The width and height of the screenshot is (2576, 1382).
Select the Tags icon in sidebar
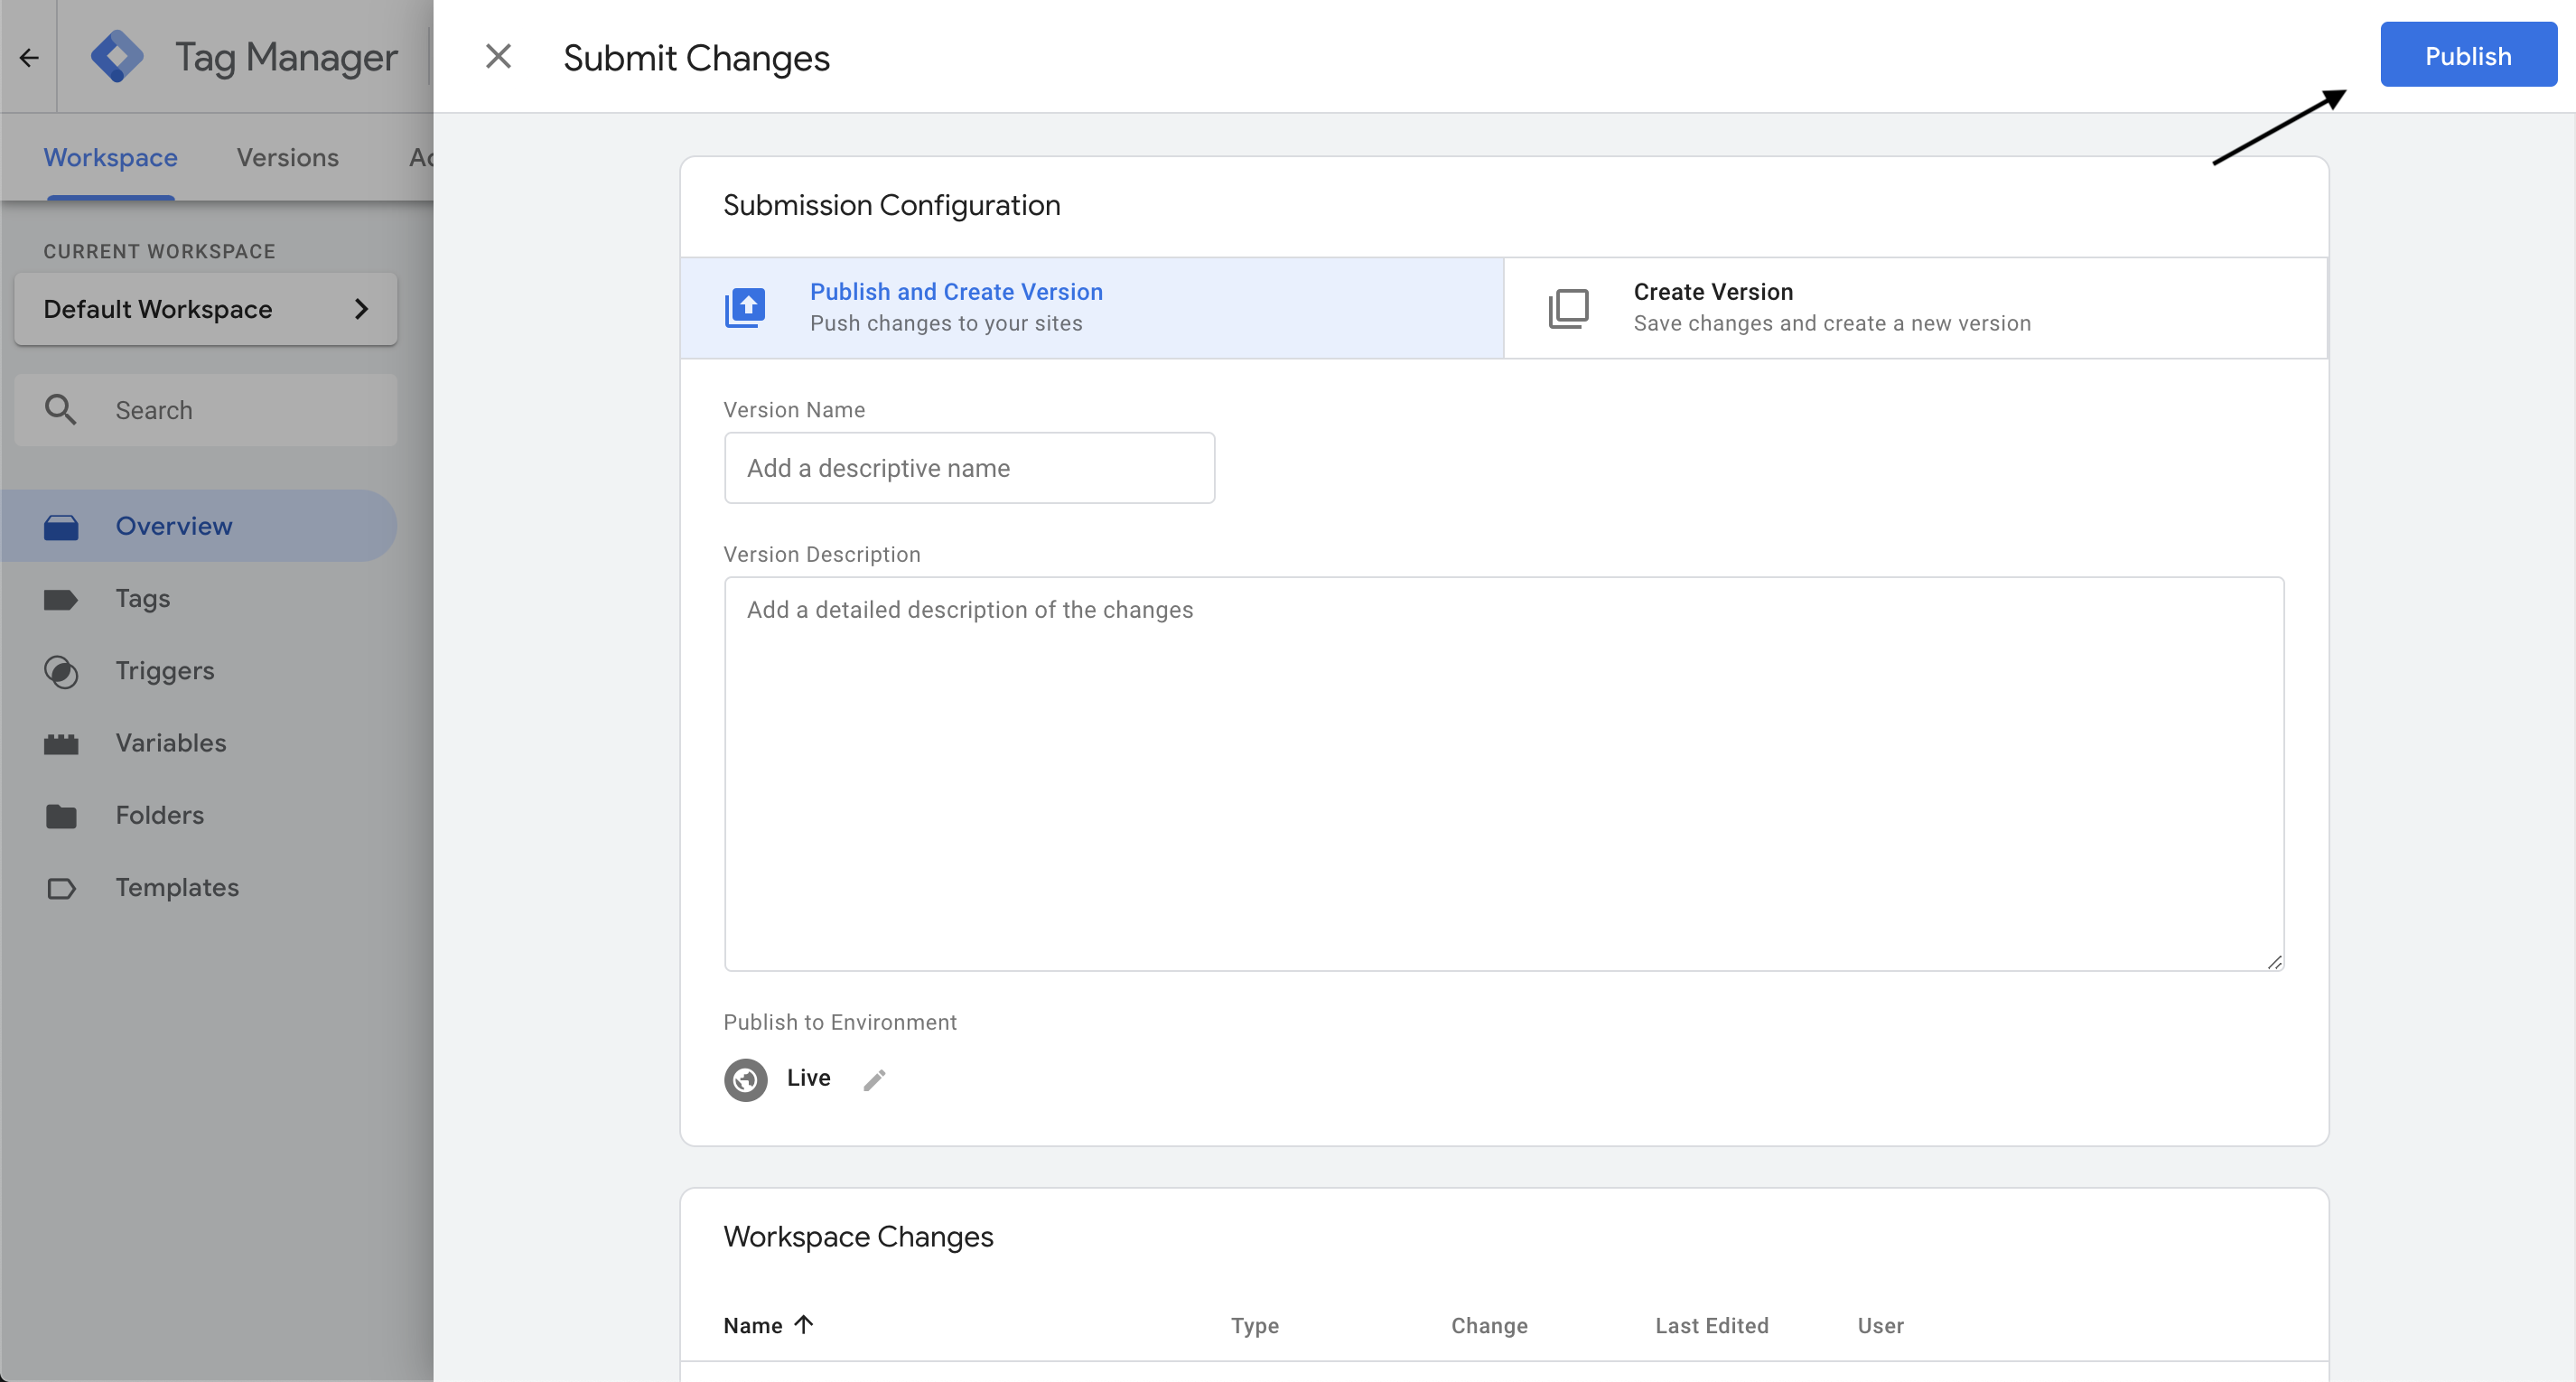coord(62,598)
